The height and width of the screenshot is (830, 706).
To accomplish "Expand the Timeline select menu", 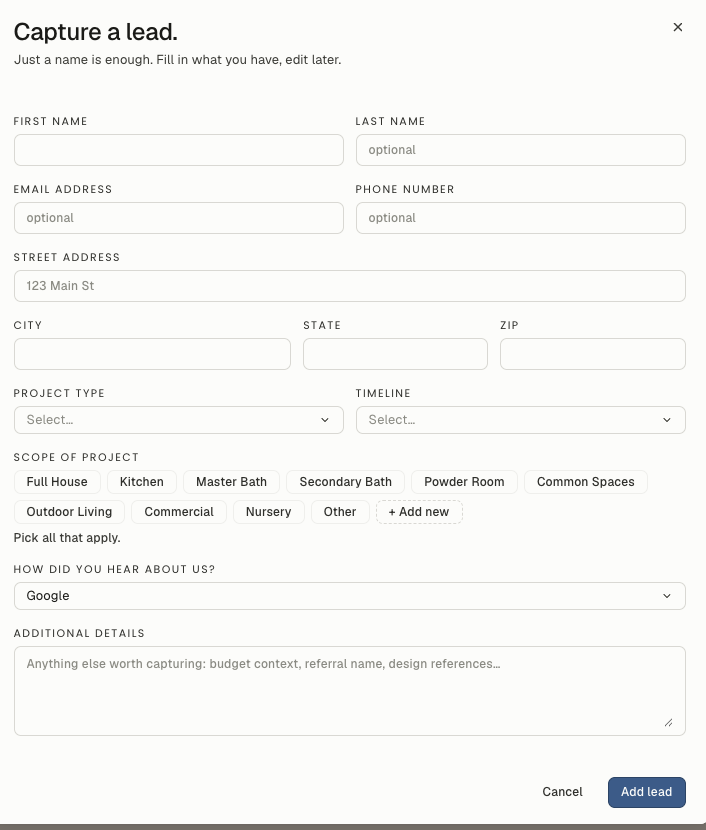I will [x=521, y=420].
